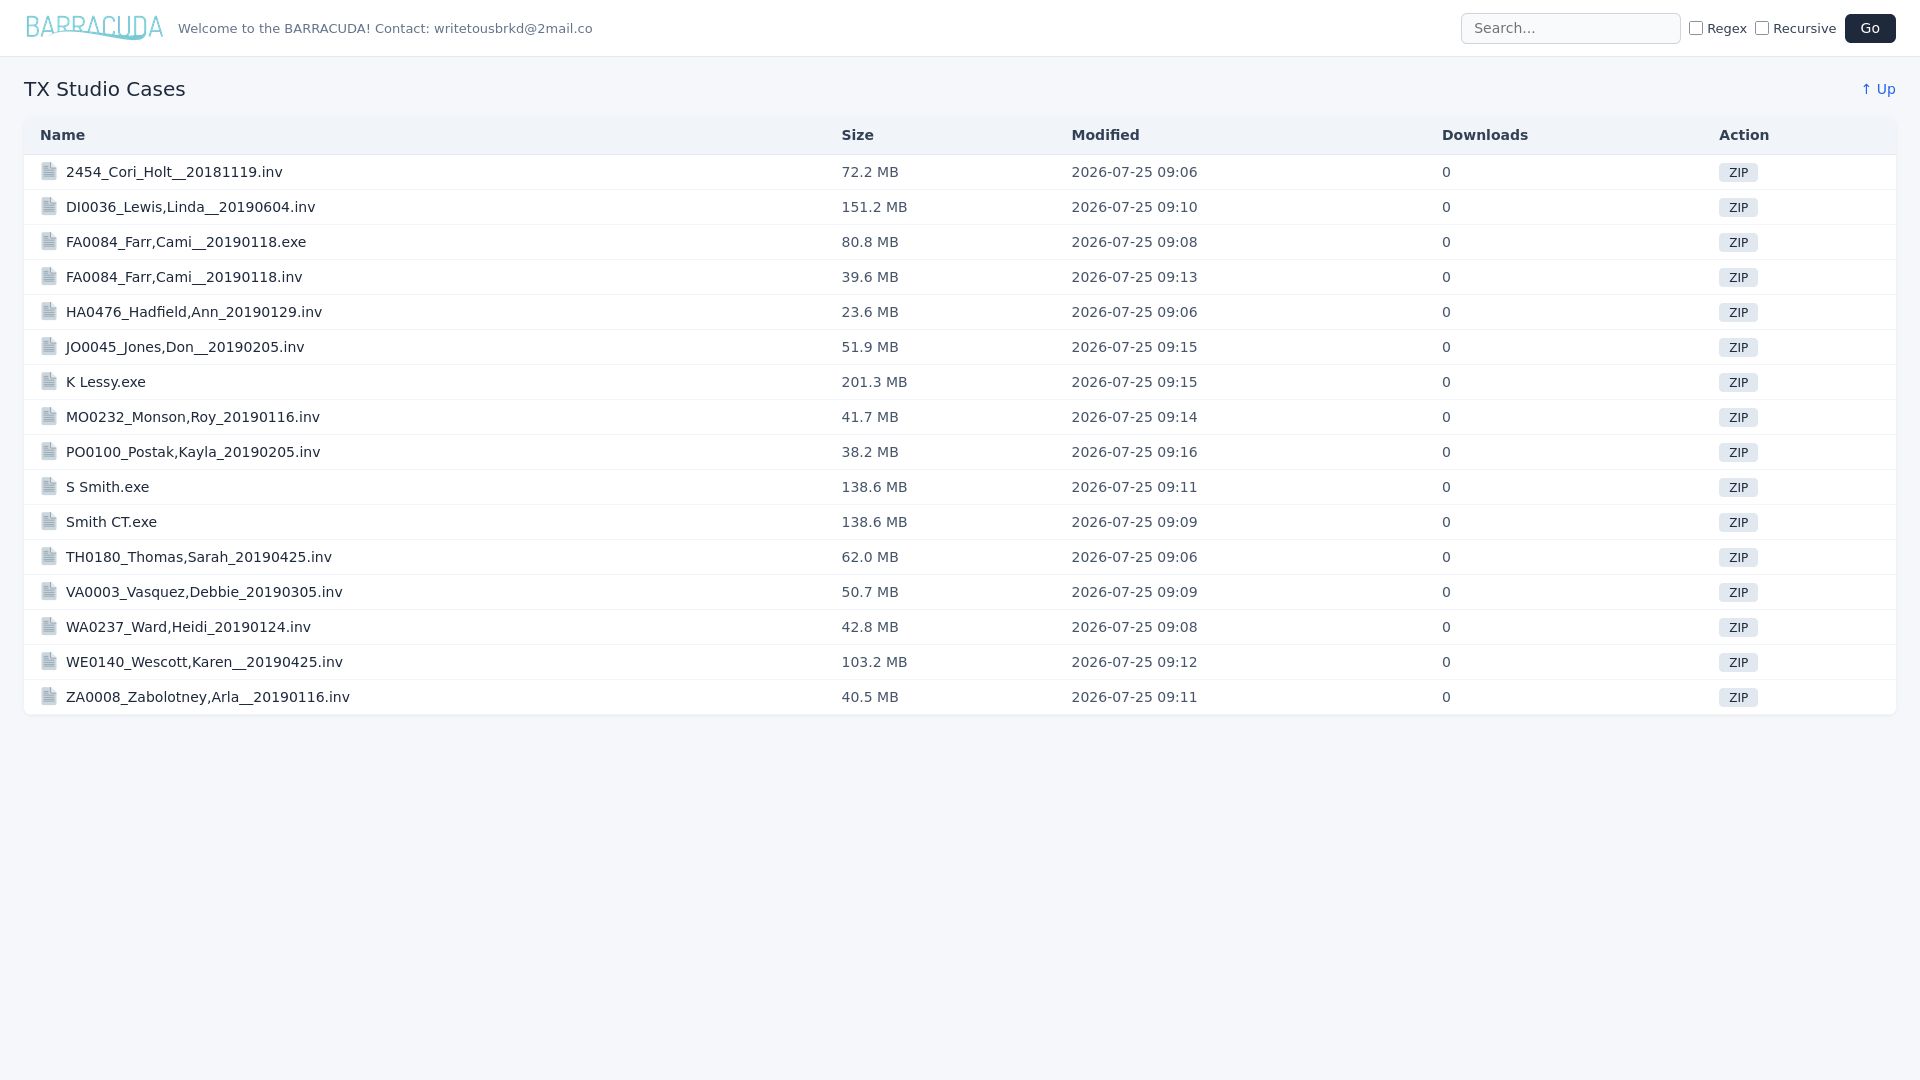
Task: Download ZIP for WA0237_Ward,Heidi_20190124.inv
Action: tap(1738, 627)
